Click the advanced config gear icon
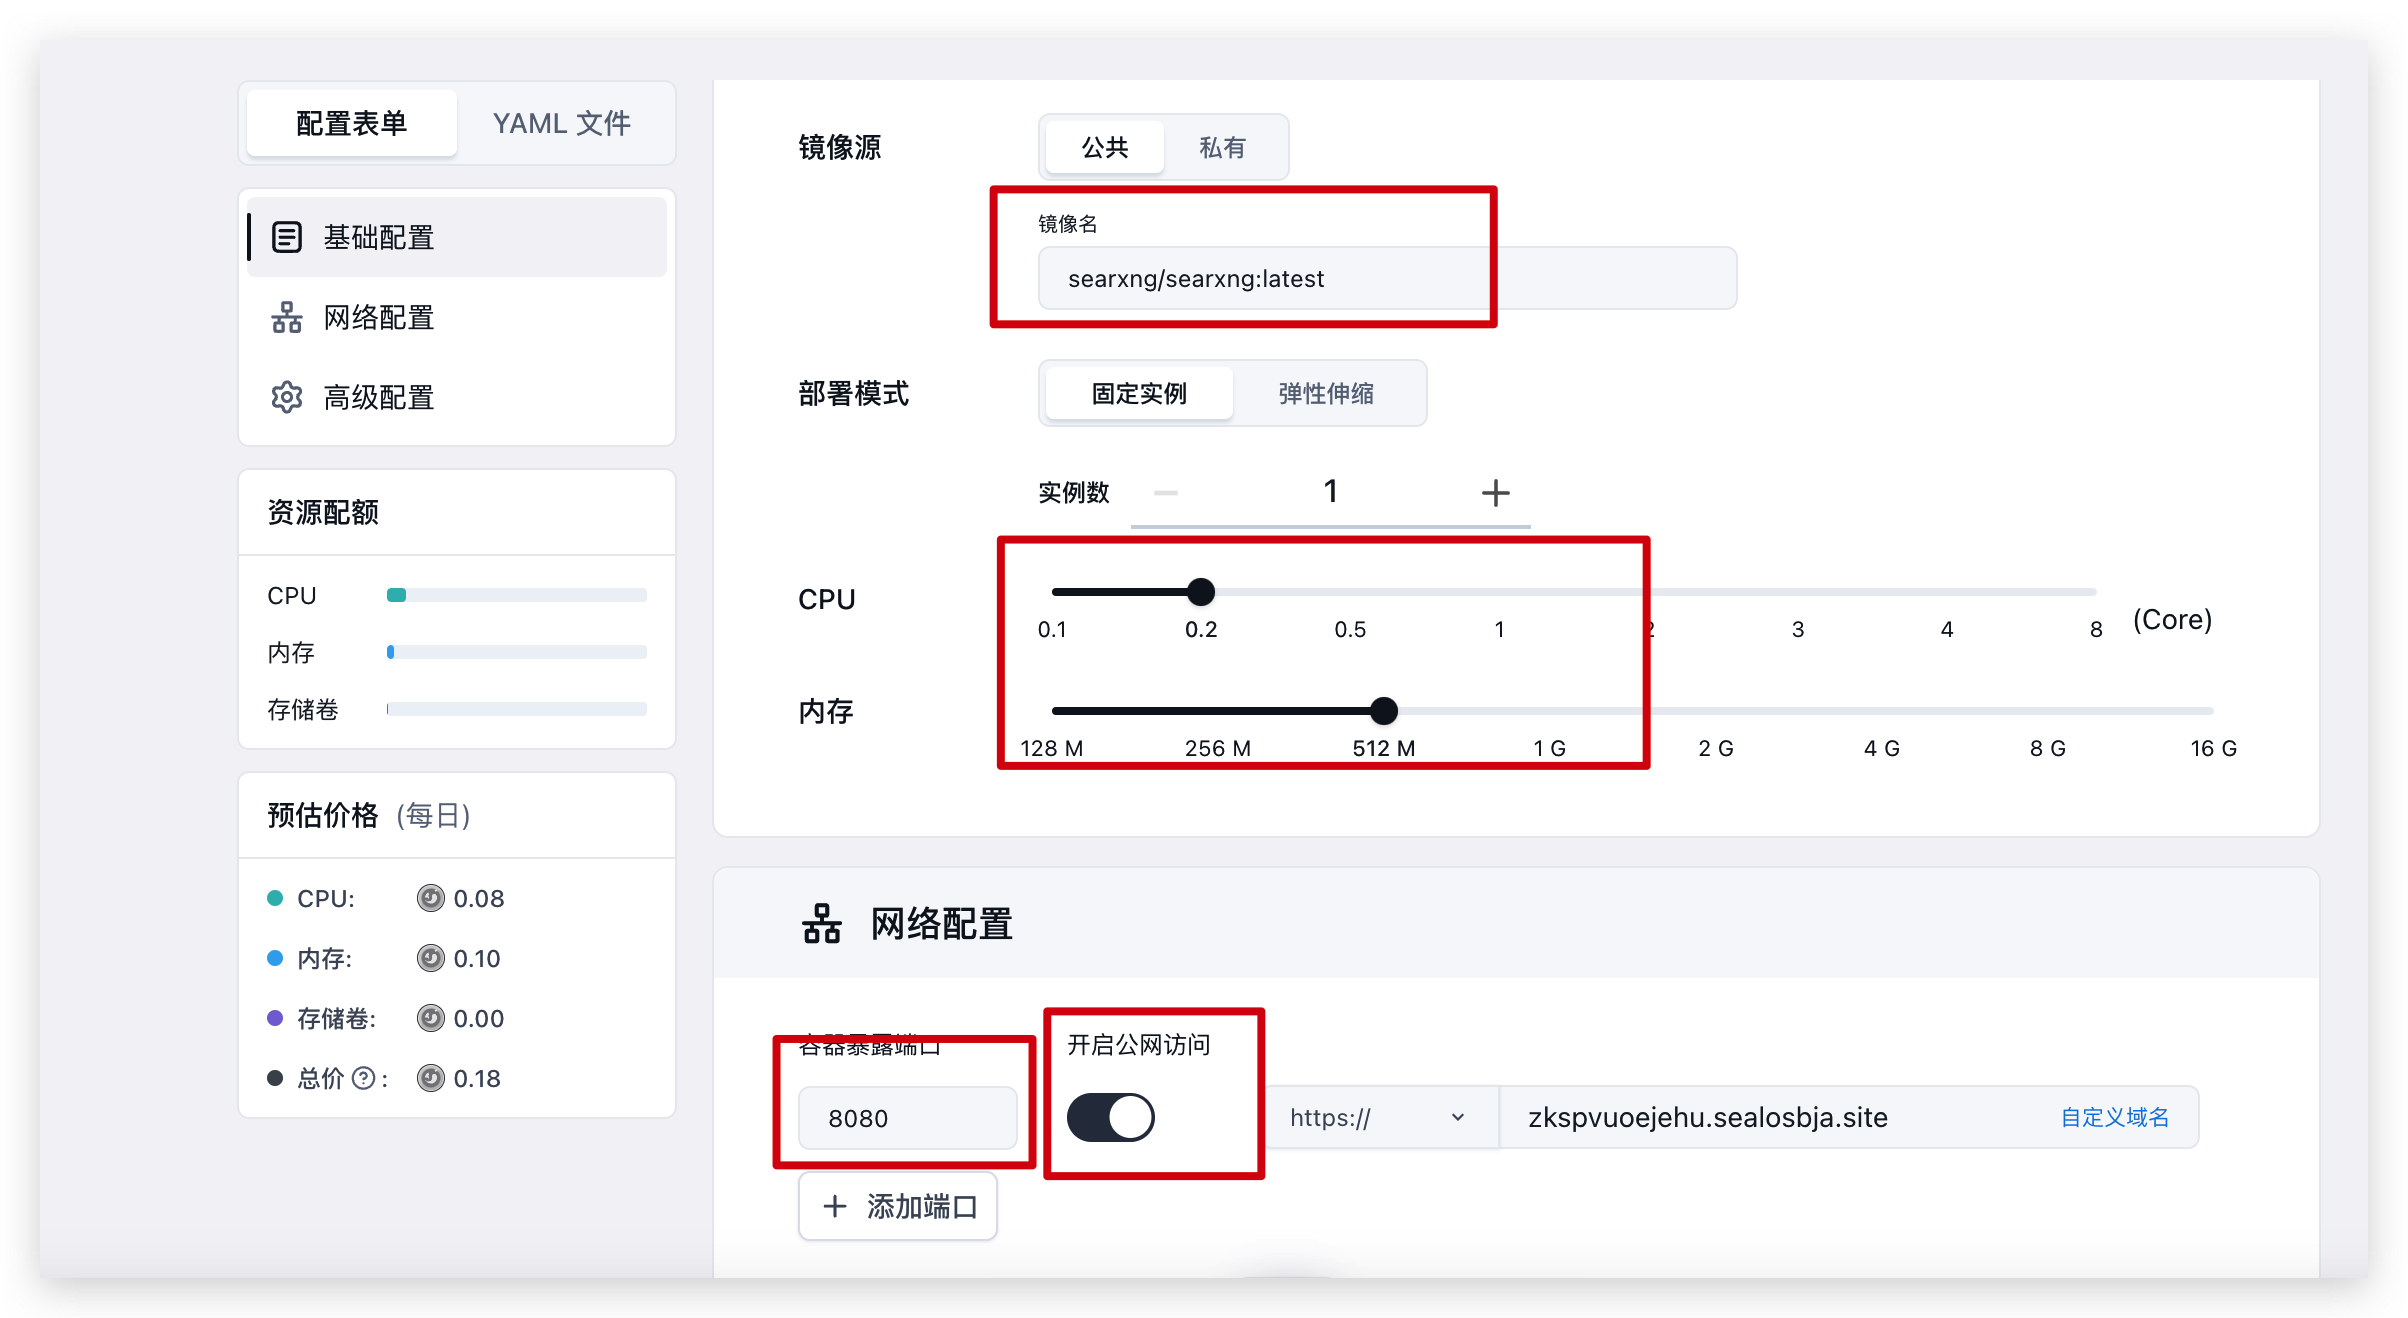2408x1318 pixels. (287, 397)
